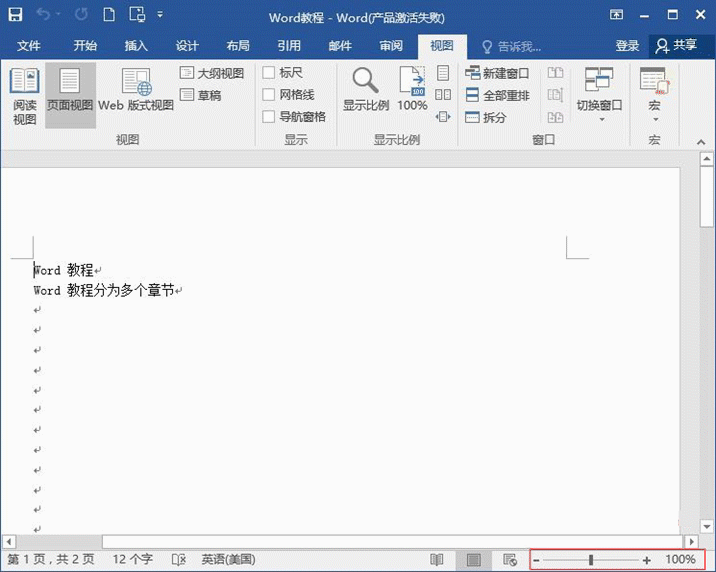Click the 100% zoom level in status bar
The height and width of the screenshot is (572, 716).
[680, 560]
